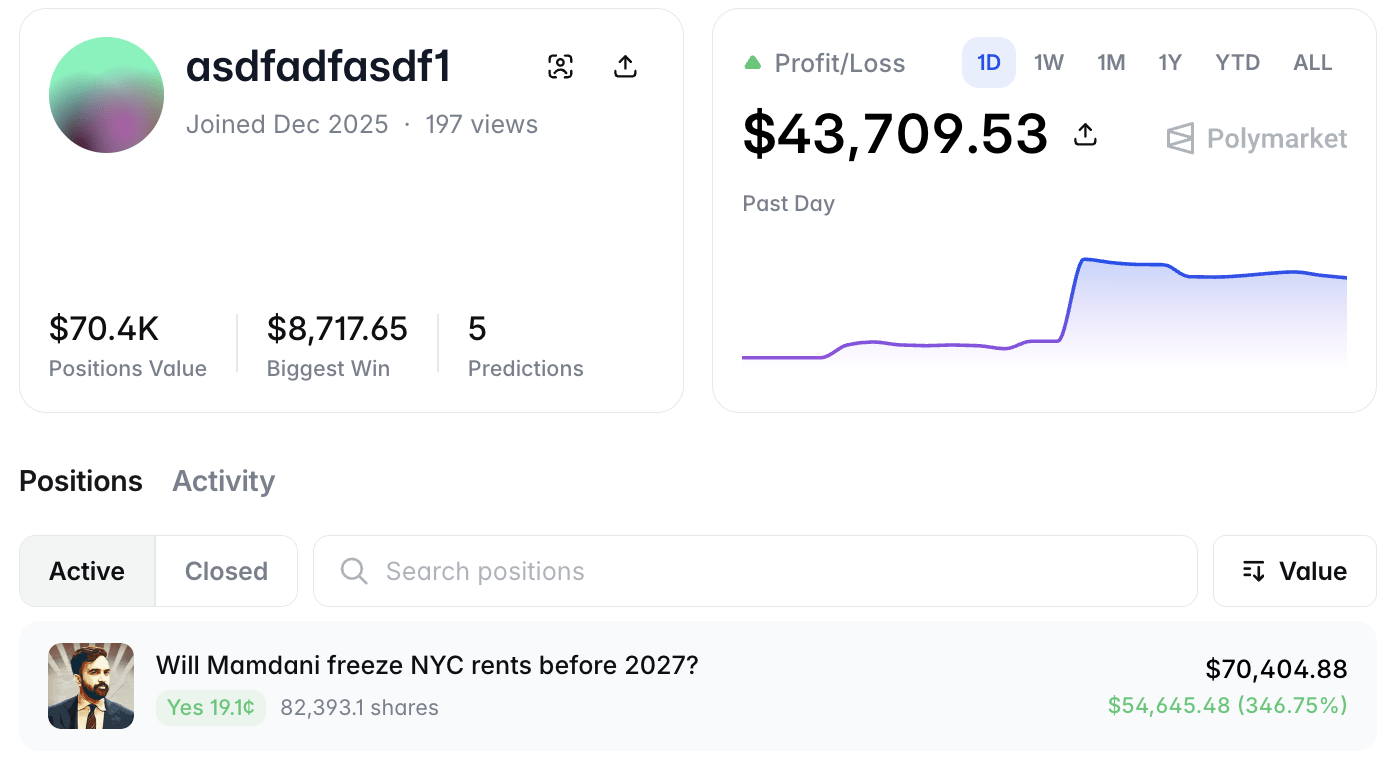This screenshot has height=766, width=1390.
Task: Click the sort arrows icon next to Value
Action: pos(1254,571)
